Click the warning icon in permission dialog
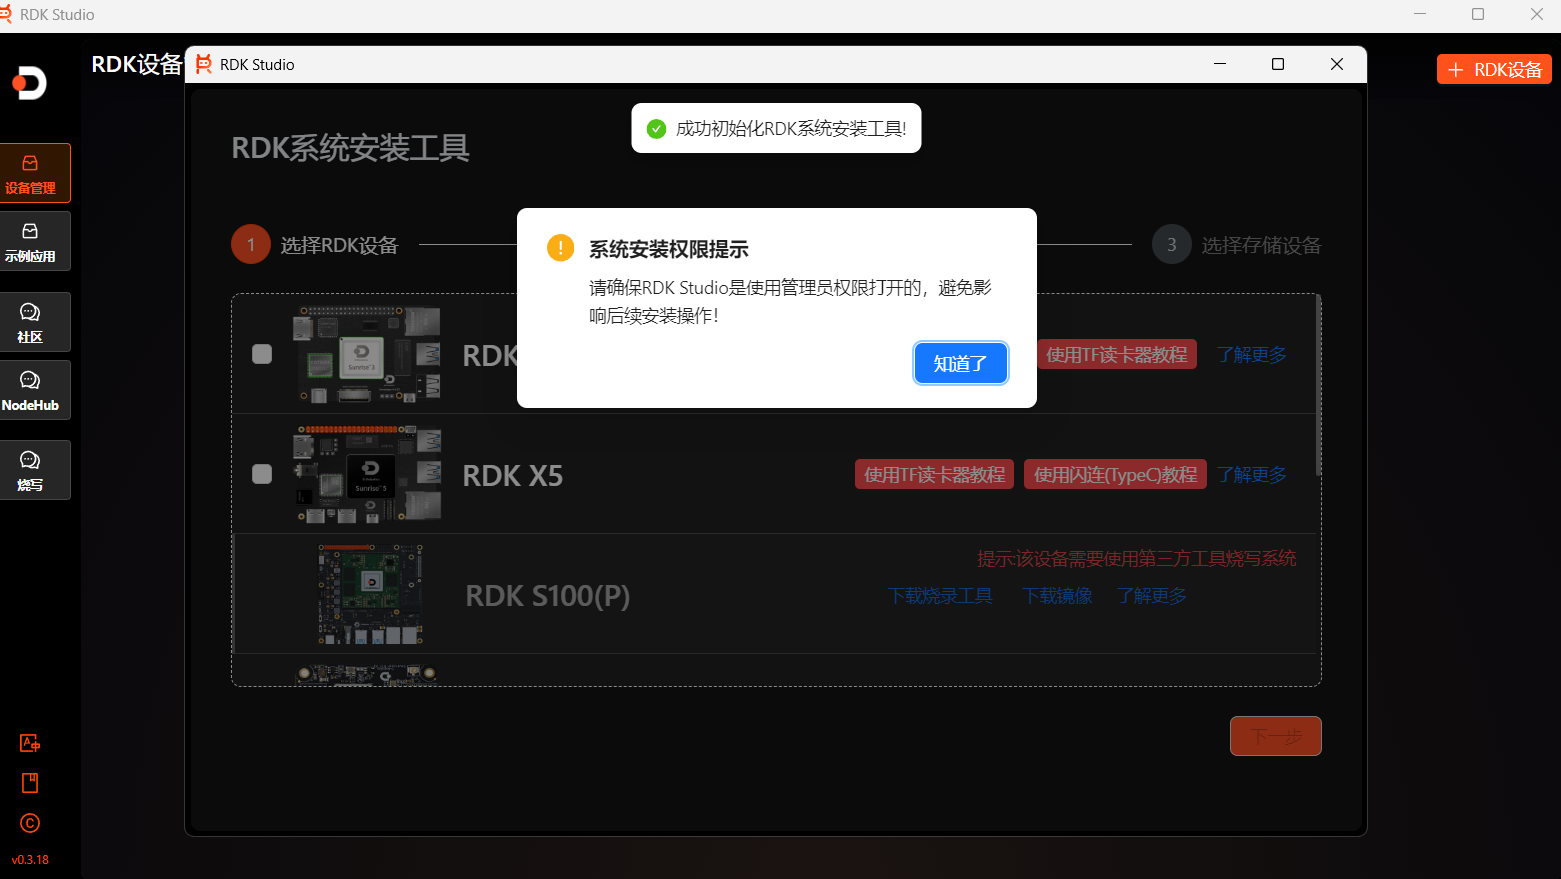 [x=561, y=248]
